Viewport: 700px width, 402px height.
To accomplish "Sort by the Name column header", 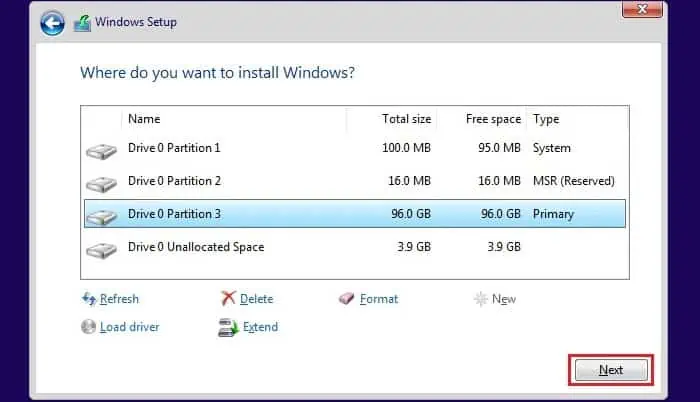I will click(144, 119).
